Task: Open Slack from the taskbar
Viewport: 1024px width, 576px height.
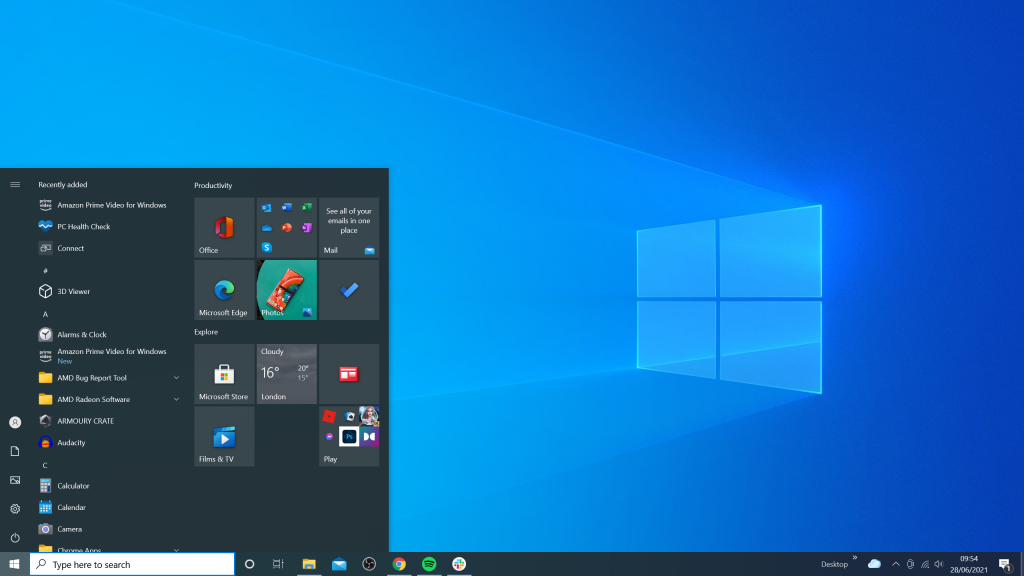Action: point(459,564)
